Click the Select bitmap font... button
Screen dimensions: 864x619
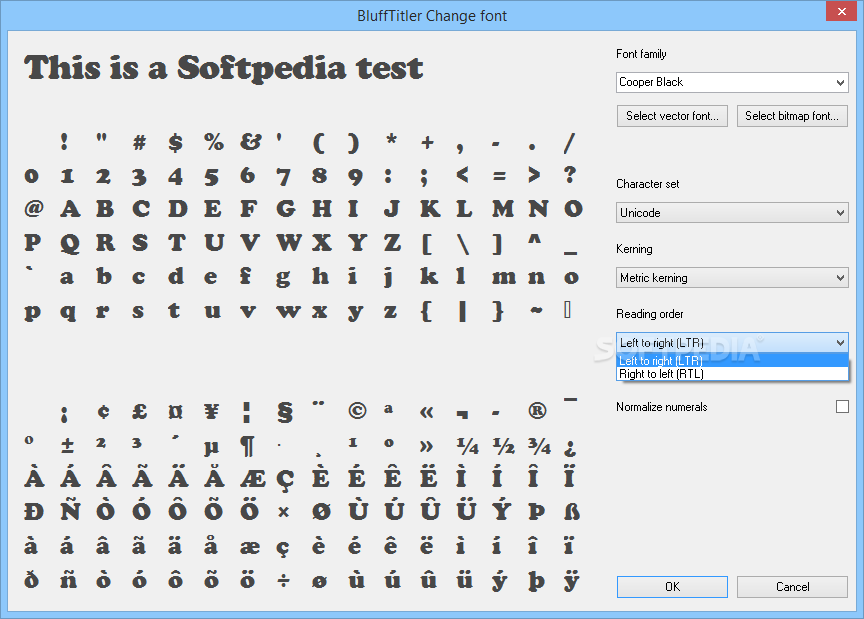point(792,116)
